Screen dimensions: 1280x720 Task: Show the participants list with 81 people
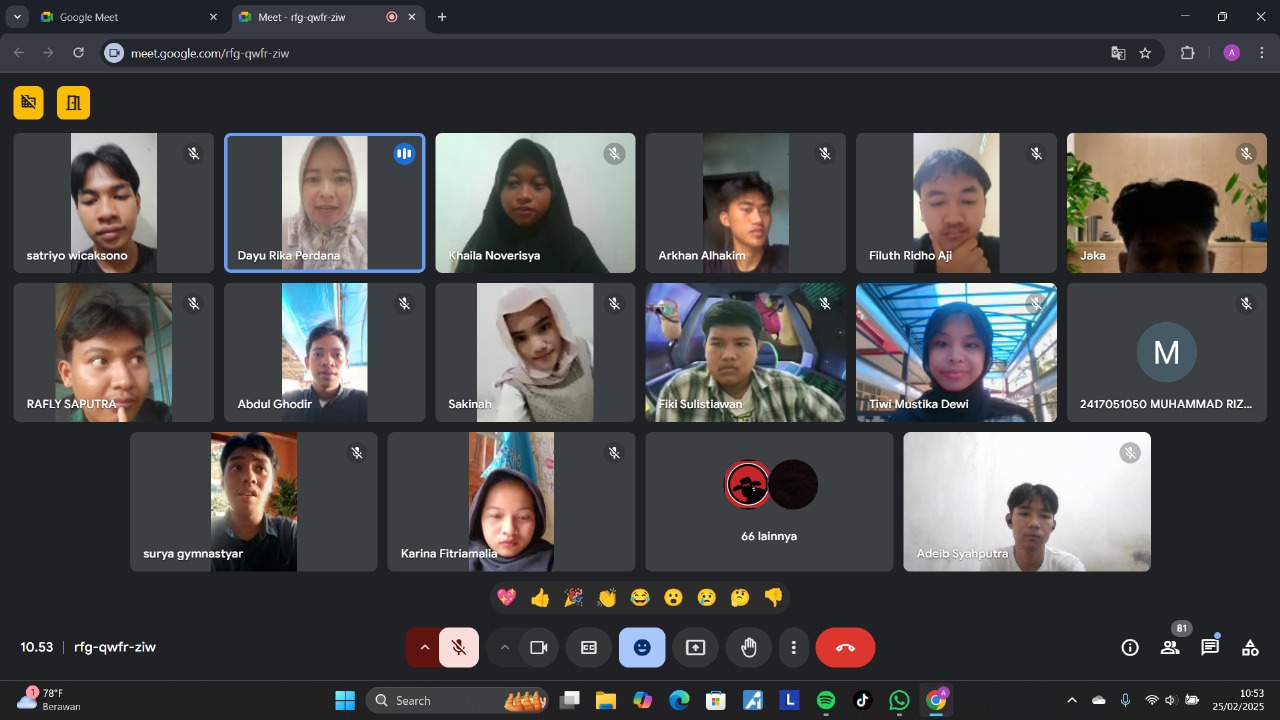click(x=1170, y=648)
